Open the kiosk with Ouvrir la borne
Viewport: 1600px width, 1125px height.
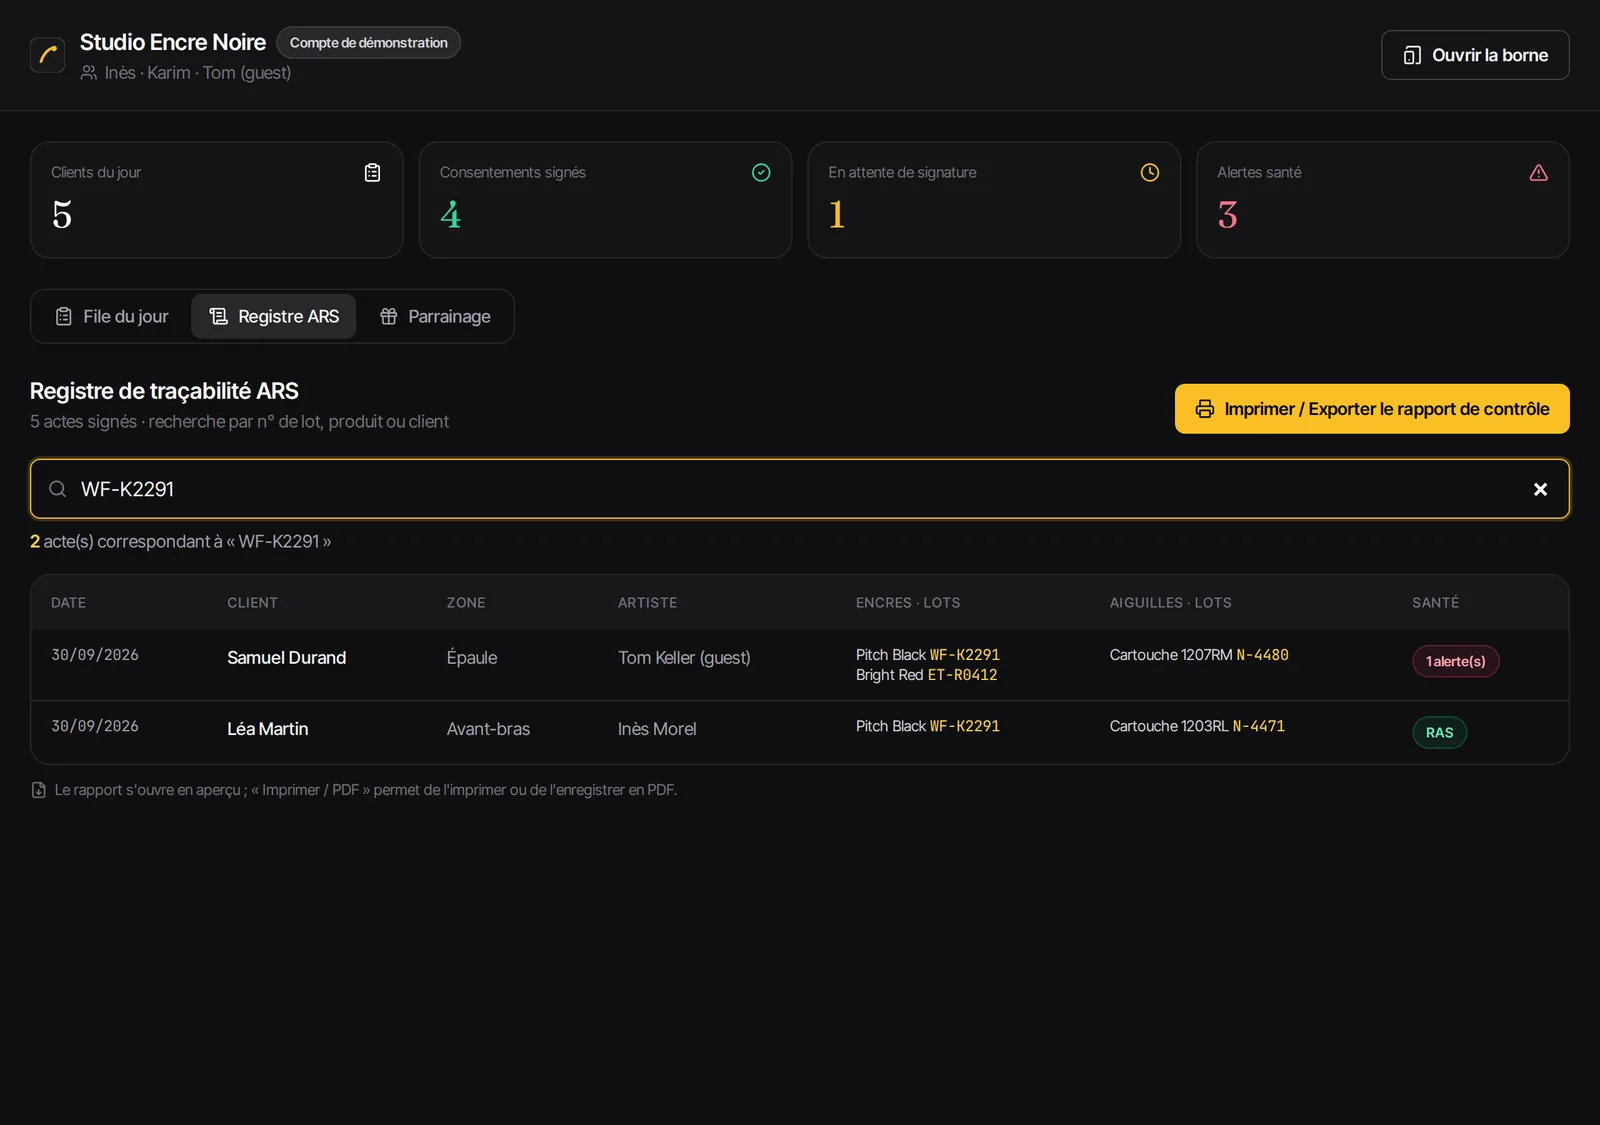coord(1475,55)
